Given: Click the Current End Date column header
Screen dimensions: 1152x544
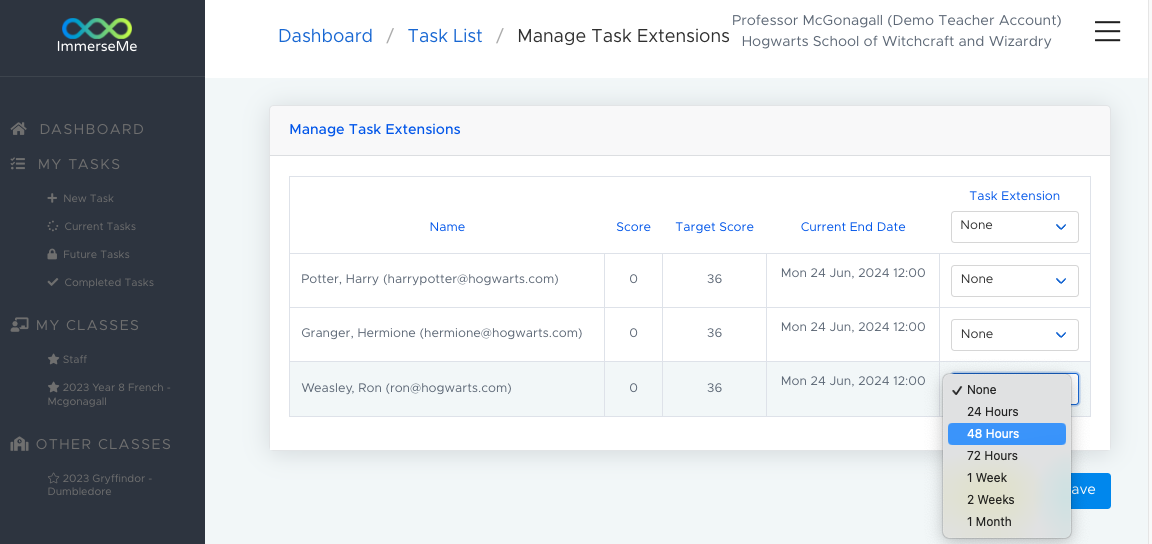Looking at the screenshot, I should [853, 226].
